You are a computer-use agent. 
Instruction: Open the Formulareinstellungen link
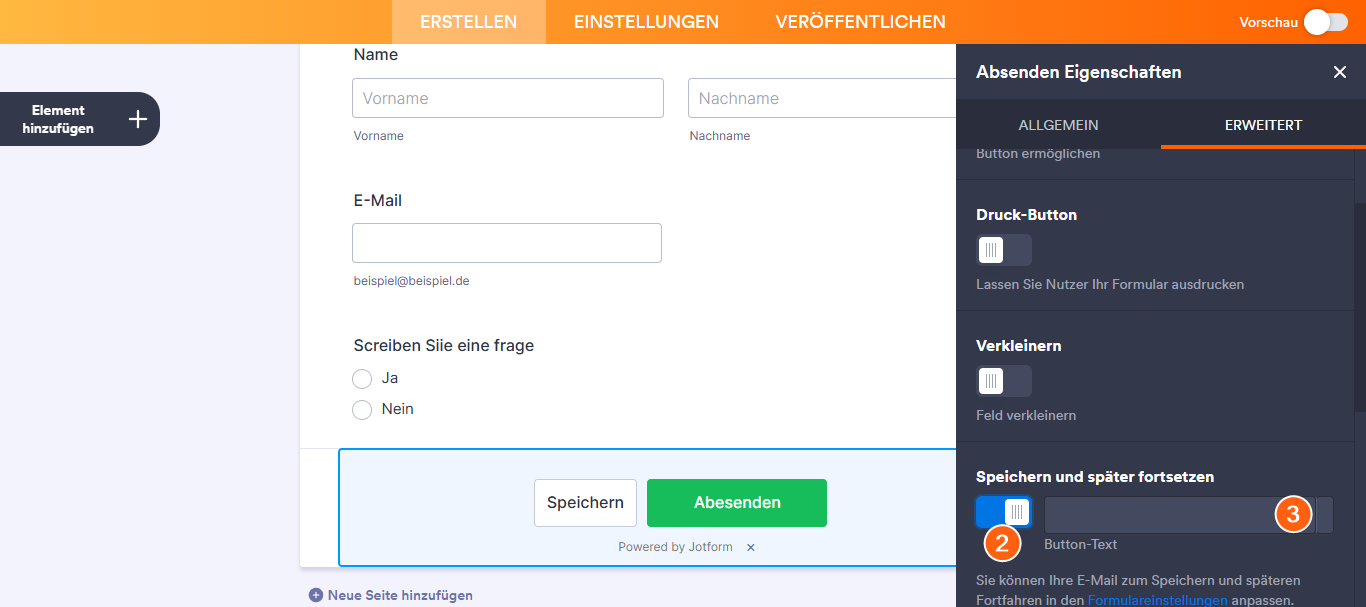(1157, 600)
